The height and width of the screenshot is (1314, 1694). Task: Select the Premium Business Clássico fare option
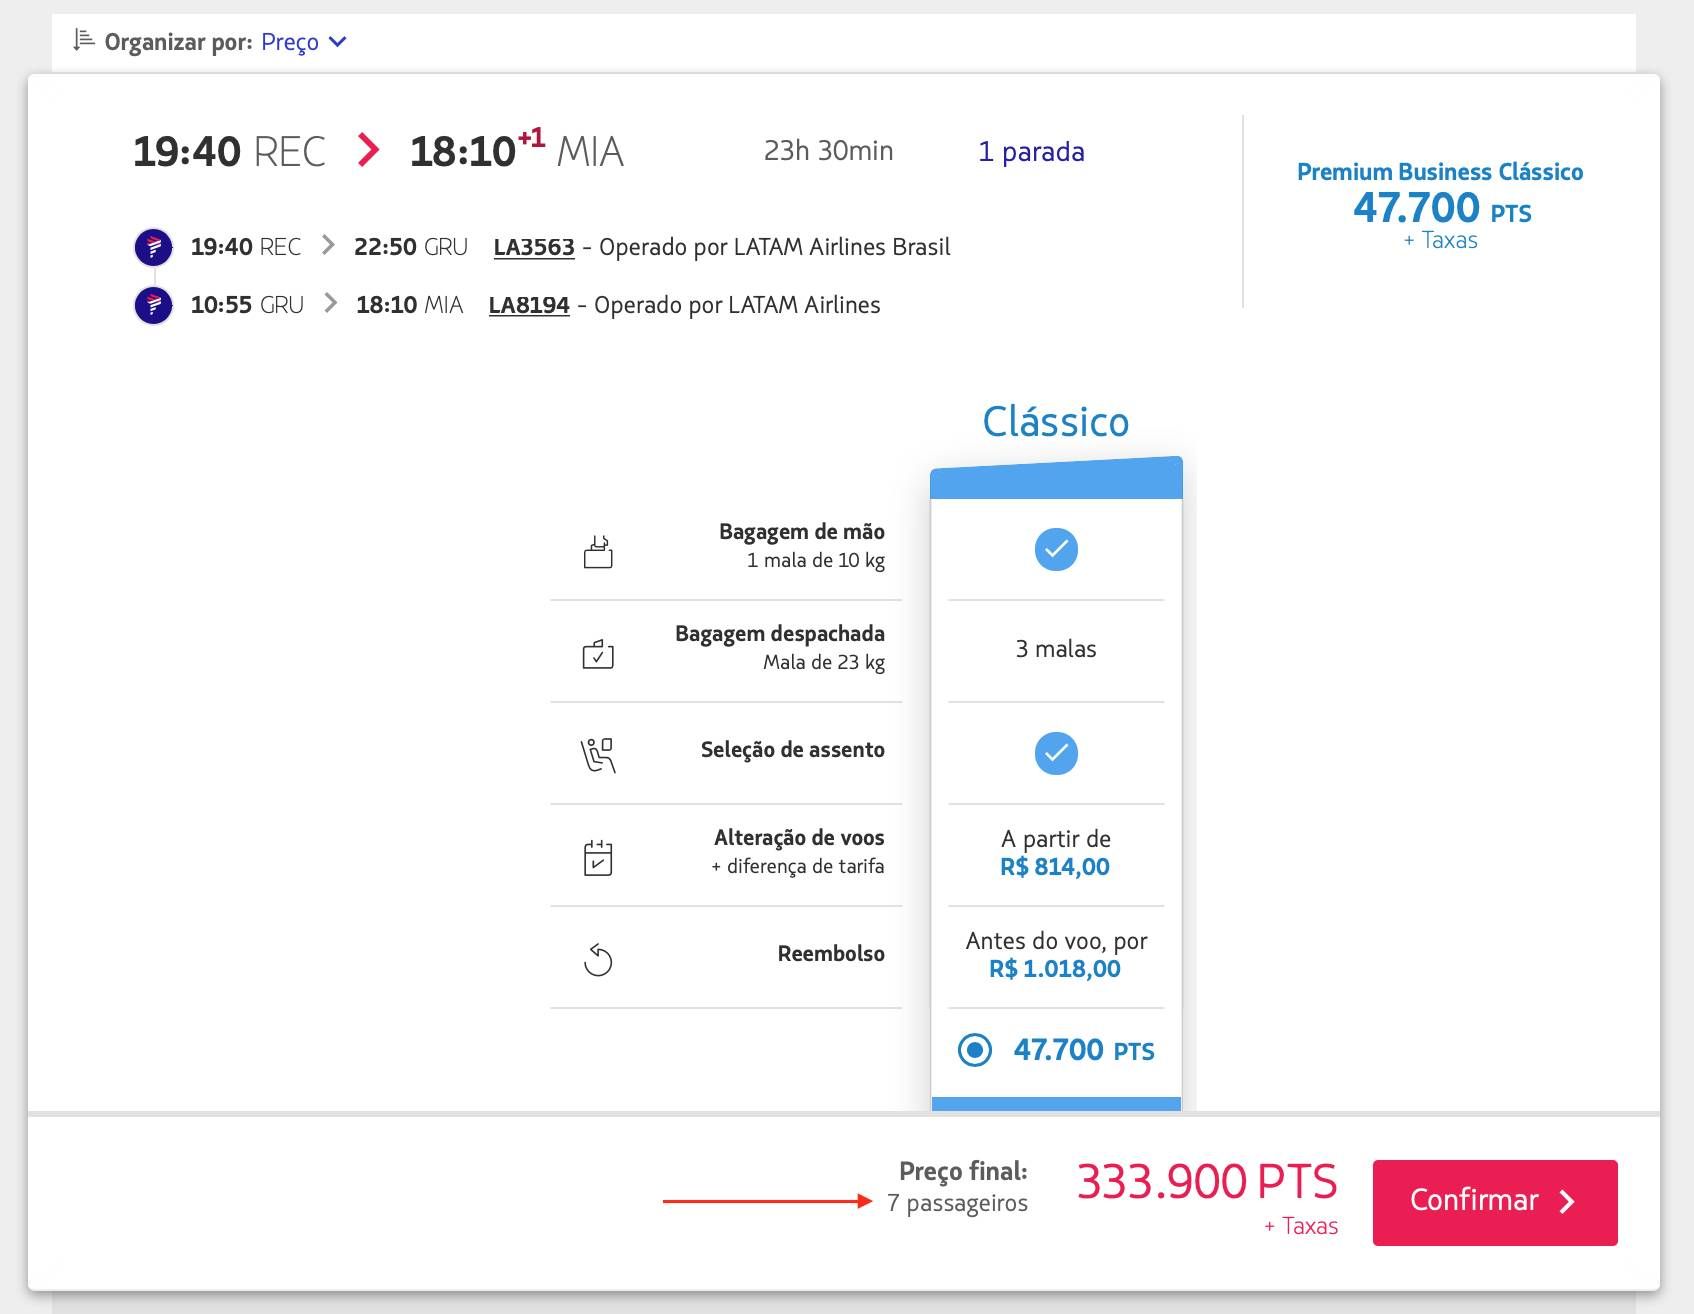[1440, 205]
